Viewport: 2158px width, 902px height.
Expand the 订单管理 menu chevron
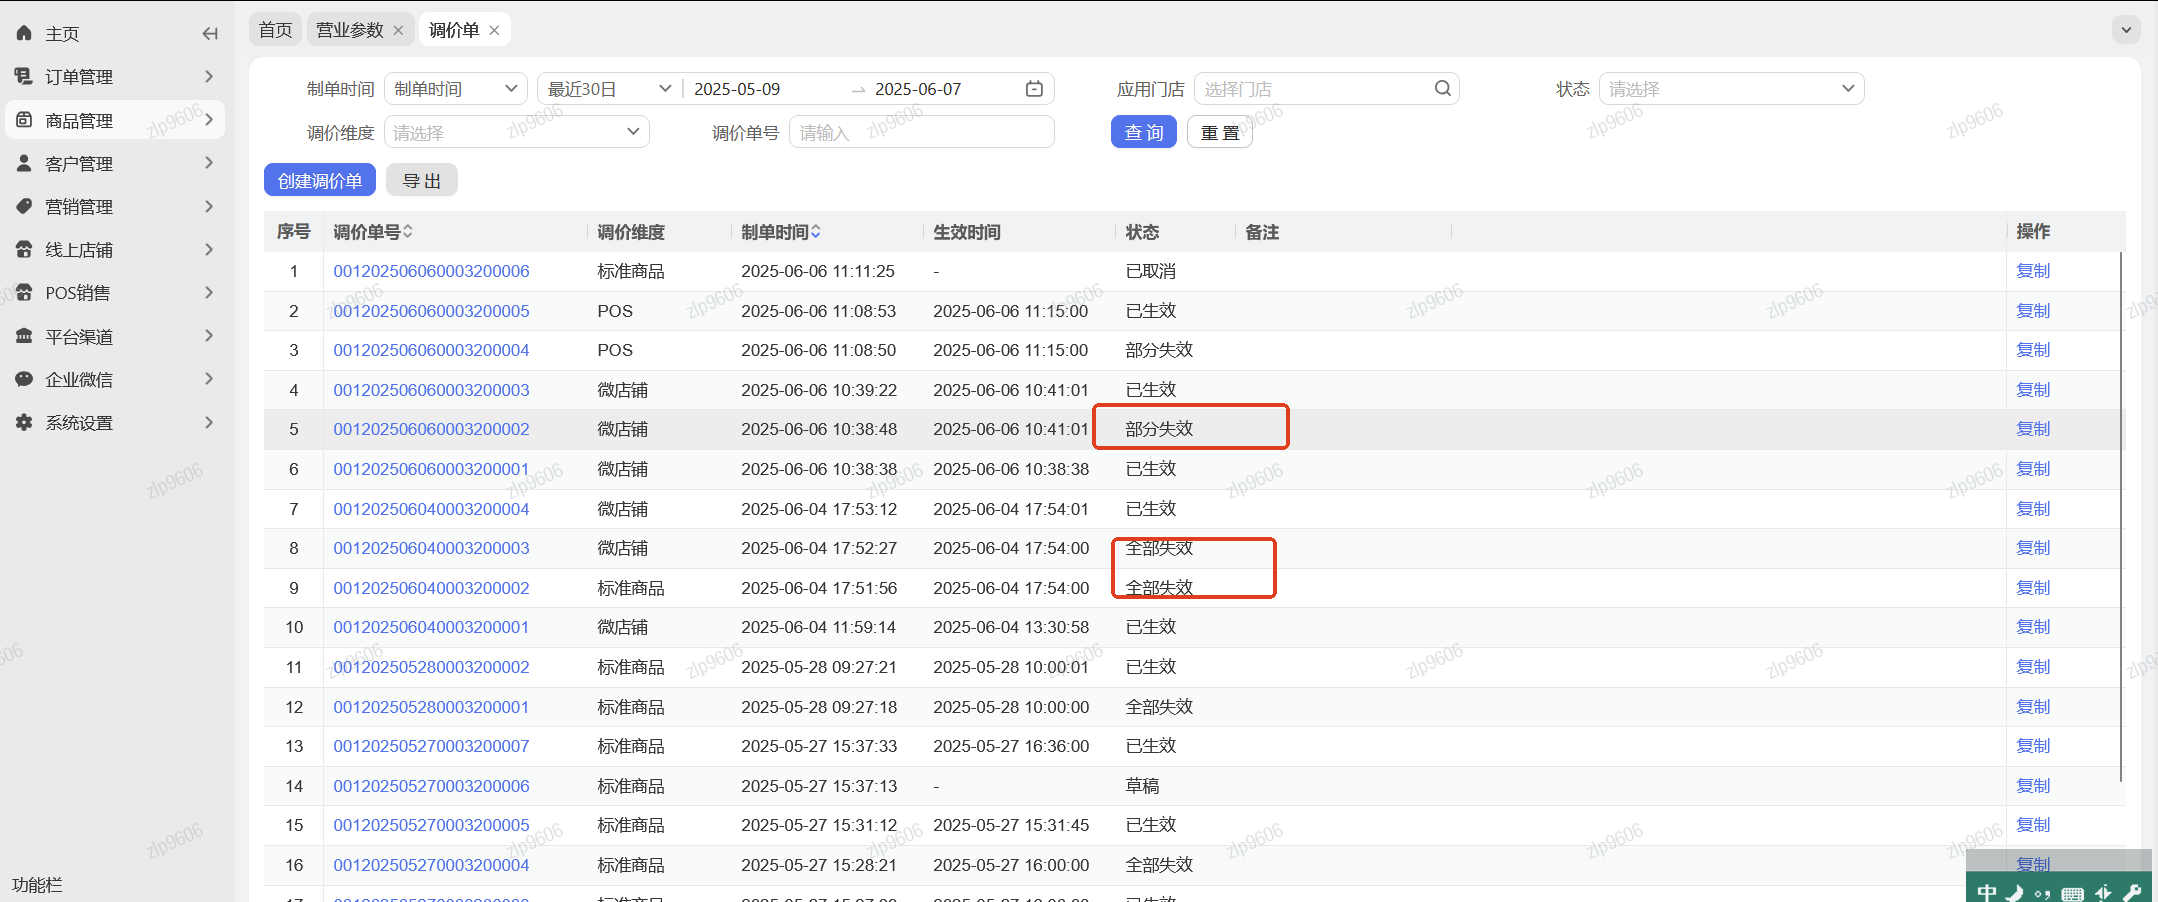[x=209, y=76]
